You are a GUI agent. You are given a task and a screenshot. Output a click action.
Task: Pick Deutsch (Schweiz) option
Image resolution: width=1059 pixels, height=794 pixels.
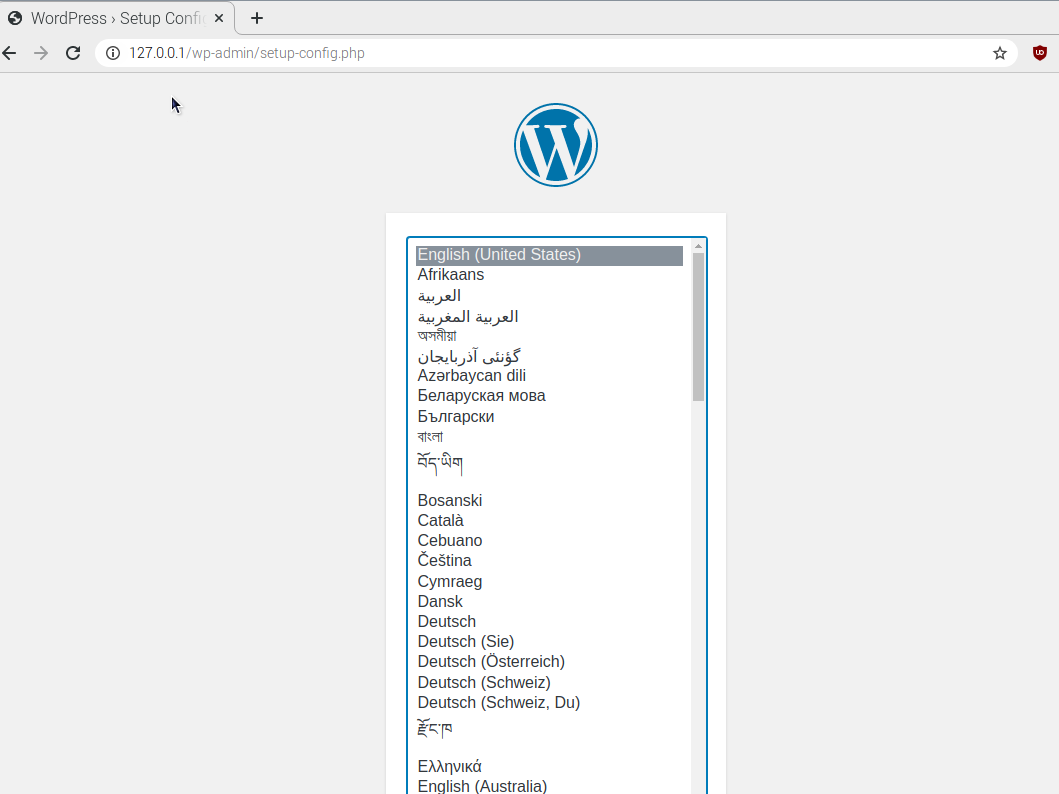coord(550,683)
